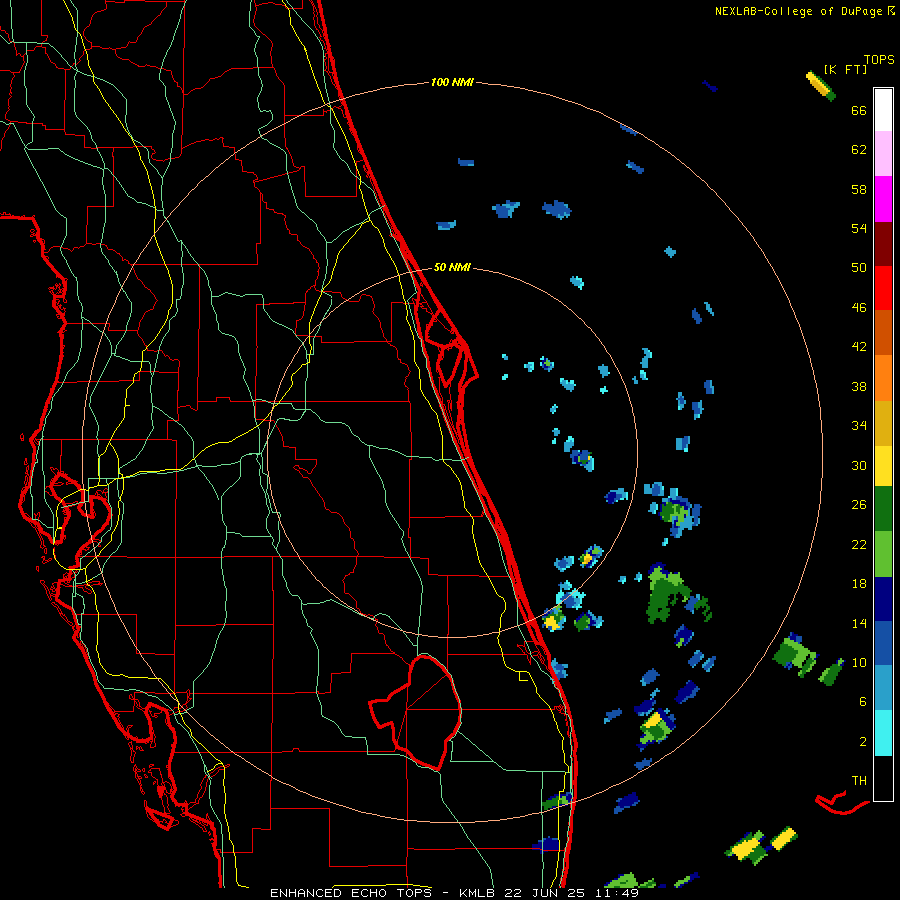Click the NEXLAB-College of DuPage title text

(804, 11)
